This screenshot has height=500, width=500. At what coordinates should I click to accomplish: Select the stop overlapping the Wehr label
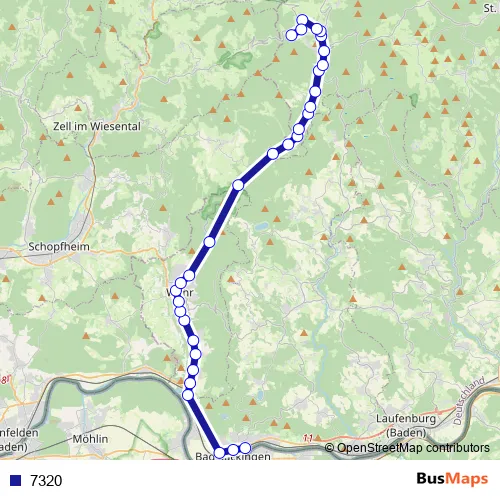176,291
